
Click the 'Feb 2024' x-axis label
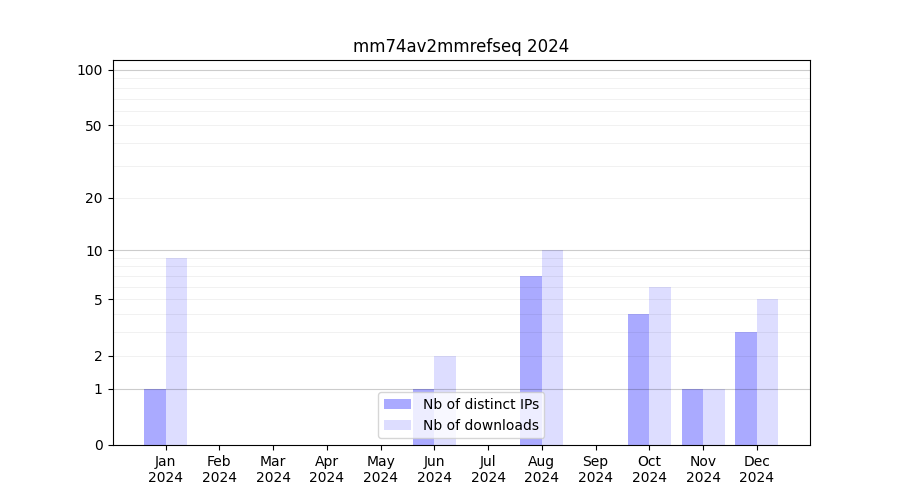[219, 469]
